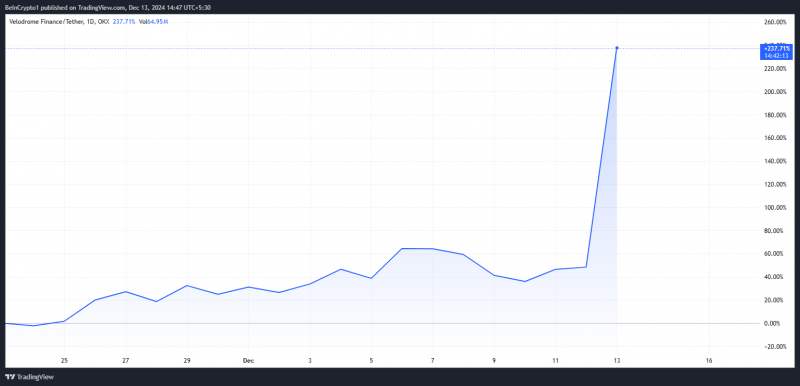Click the date label 9 on time axis
The height and width of the screenshot is (386, 800).
pyautogui.click(x=494, y=361)
